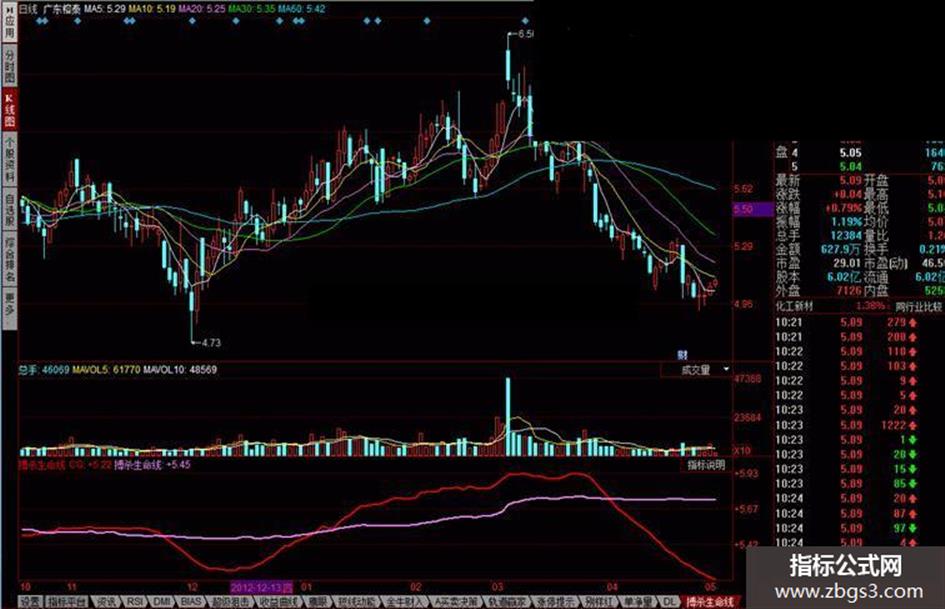Select the DMI indicator tab
This screenshot has width=945, height=609.
163,601
